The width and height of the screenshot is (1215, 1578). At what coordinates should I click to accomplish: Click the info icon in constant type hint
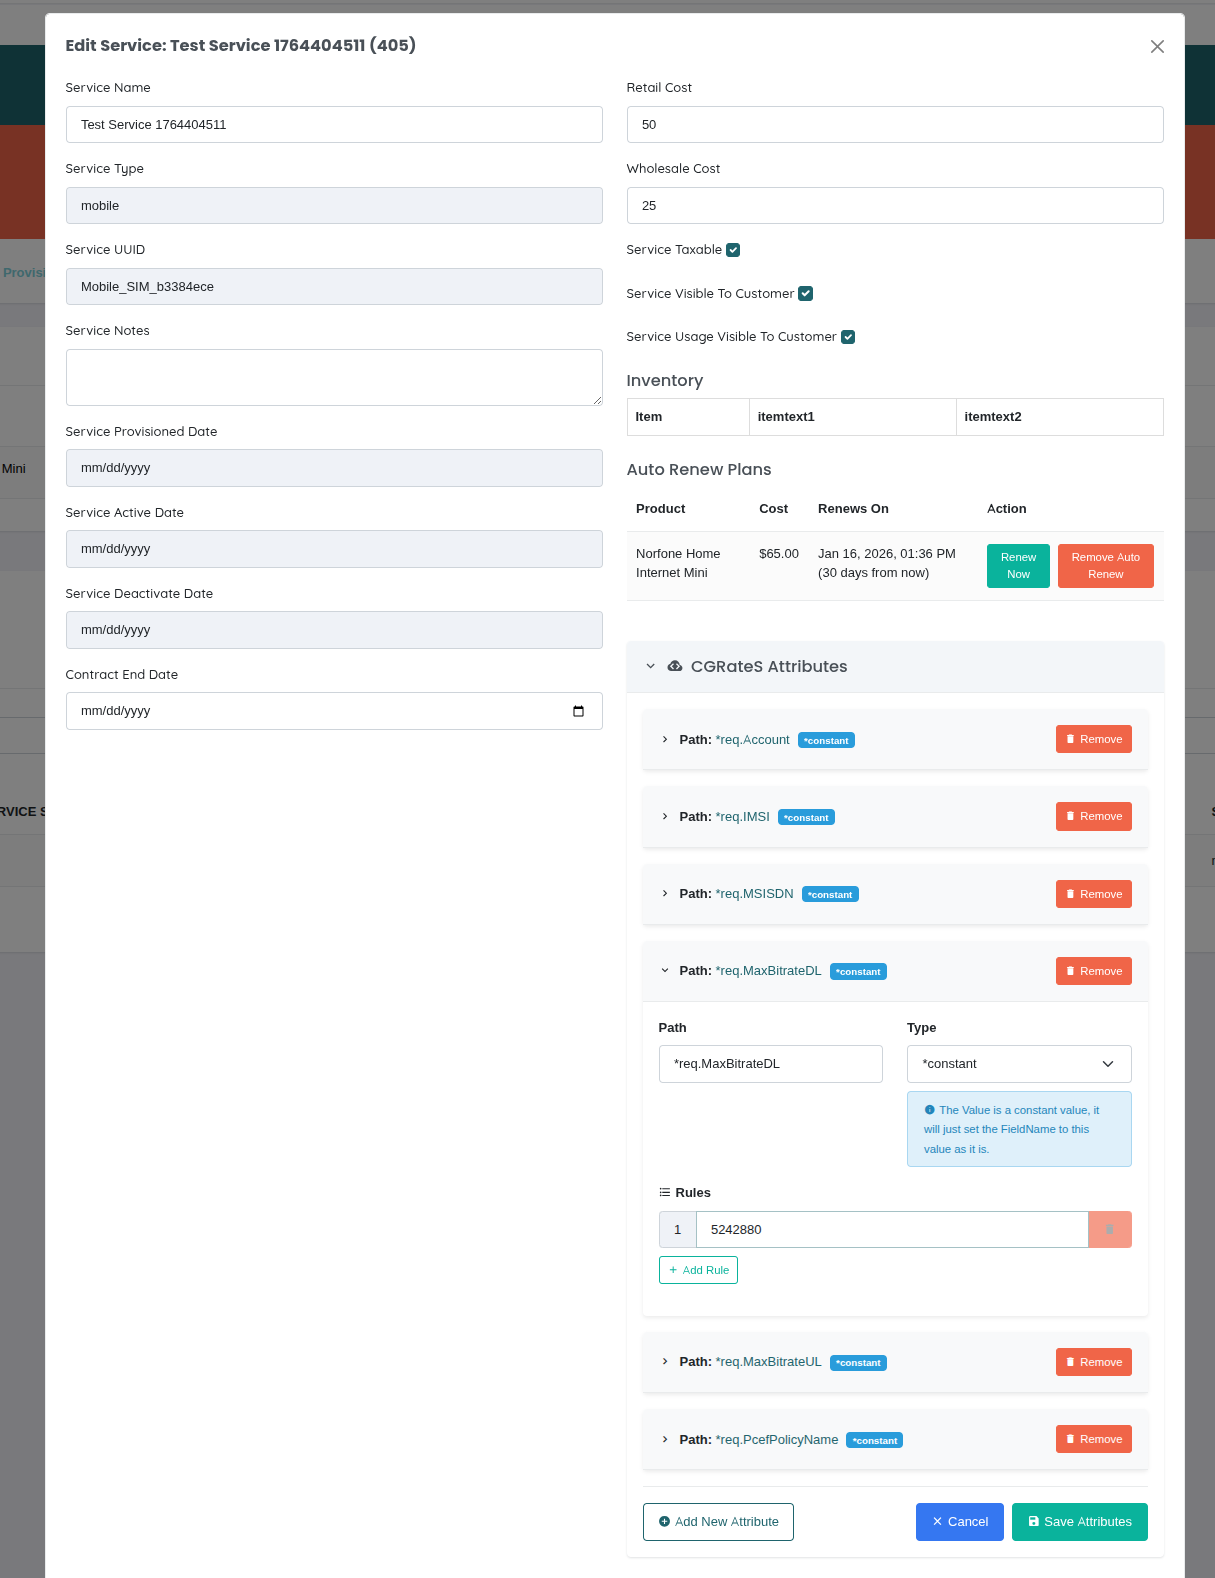point(930,1110)
